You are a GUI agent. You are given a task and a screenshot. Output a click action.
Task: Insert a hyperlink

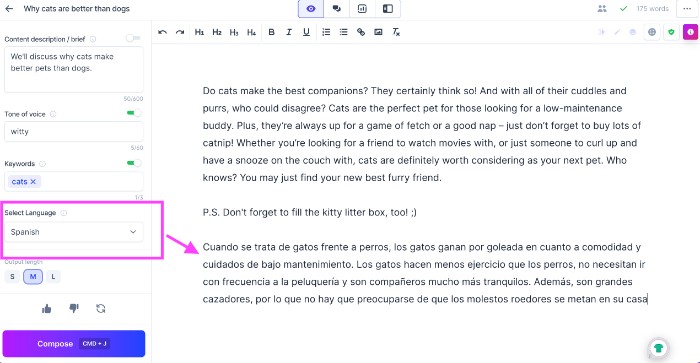click(361, 32)
